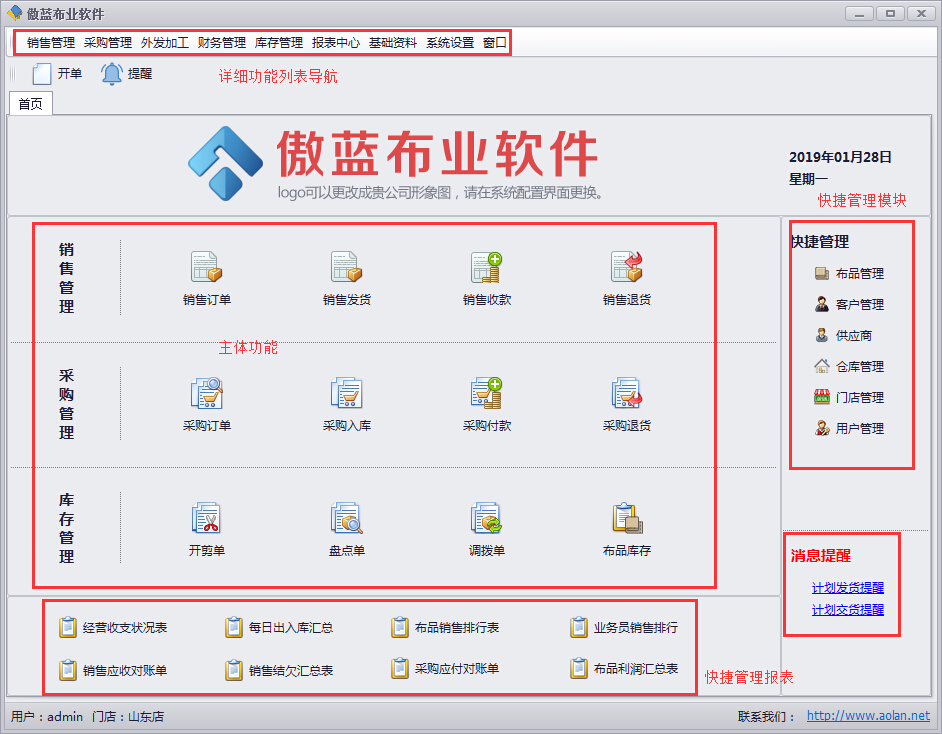Open the 报表中心 menu

(x=336, y=43)
